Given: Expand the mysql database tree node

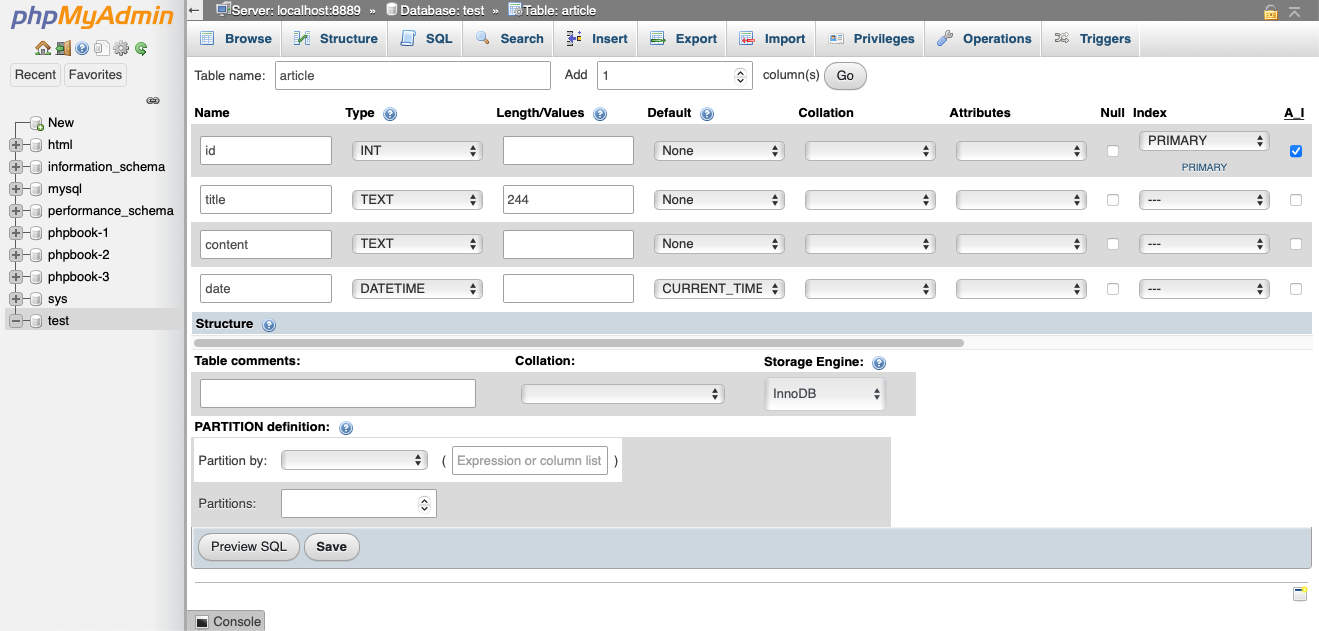Looking at the screenshot, I should [15, 189].
